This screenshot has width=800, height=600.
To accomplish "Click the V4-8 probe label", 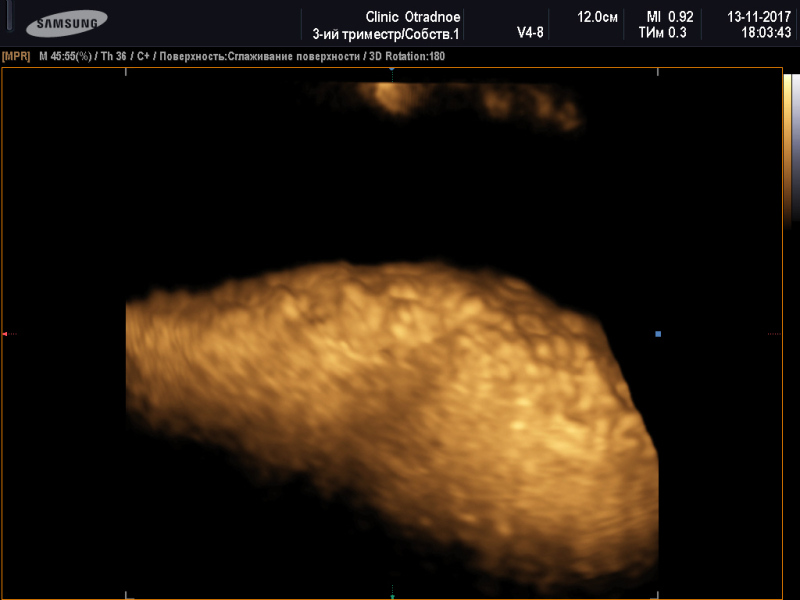I will click(x=530, y=33).
